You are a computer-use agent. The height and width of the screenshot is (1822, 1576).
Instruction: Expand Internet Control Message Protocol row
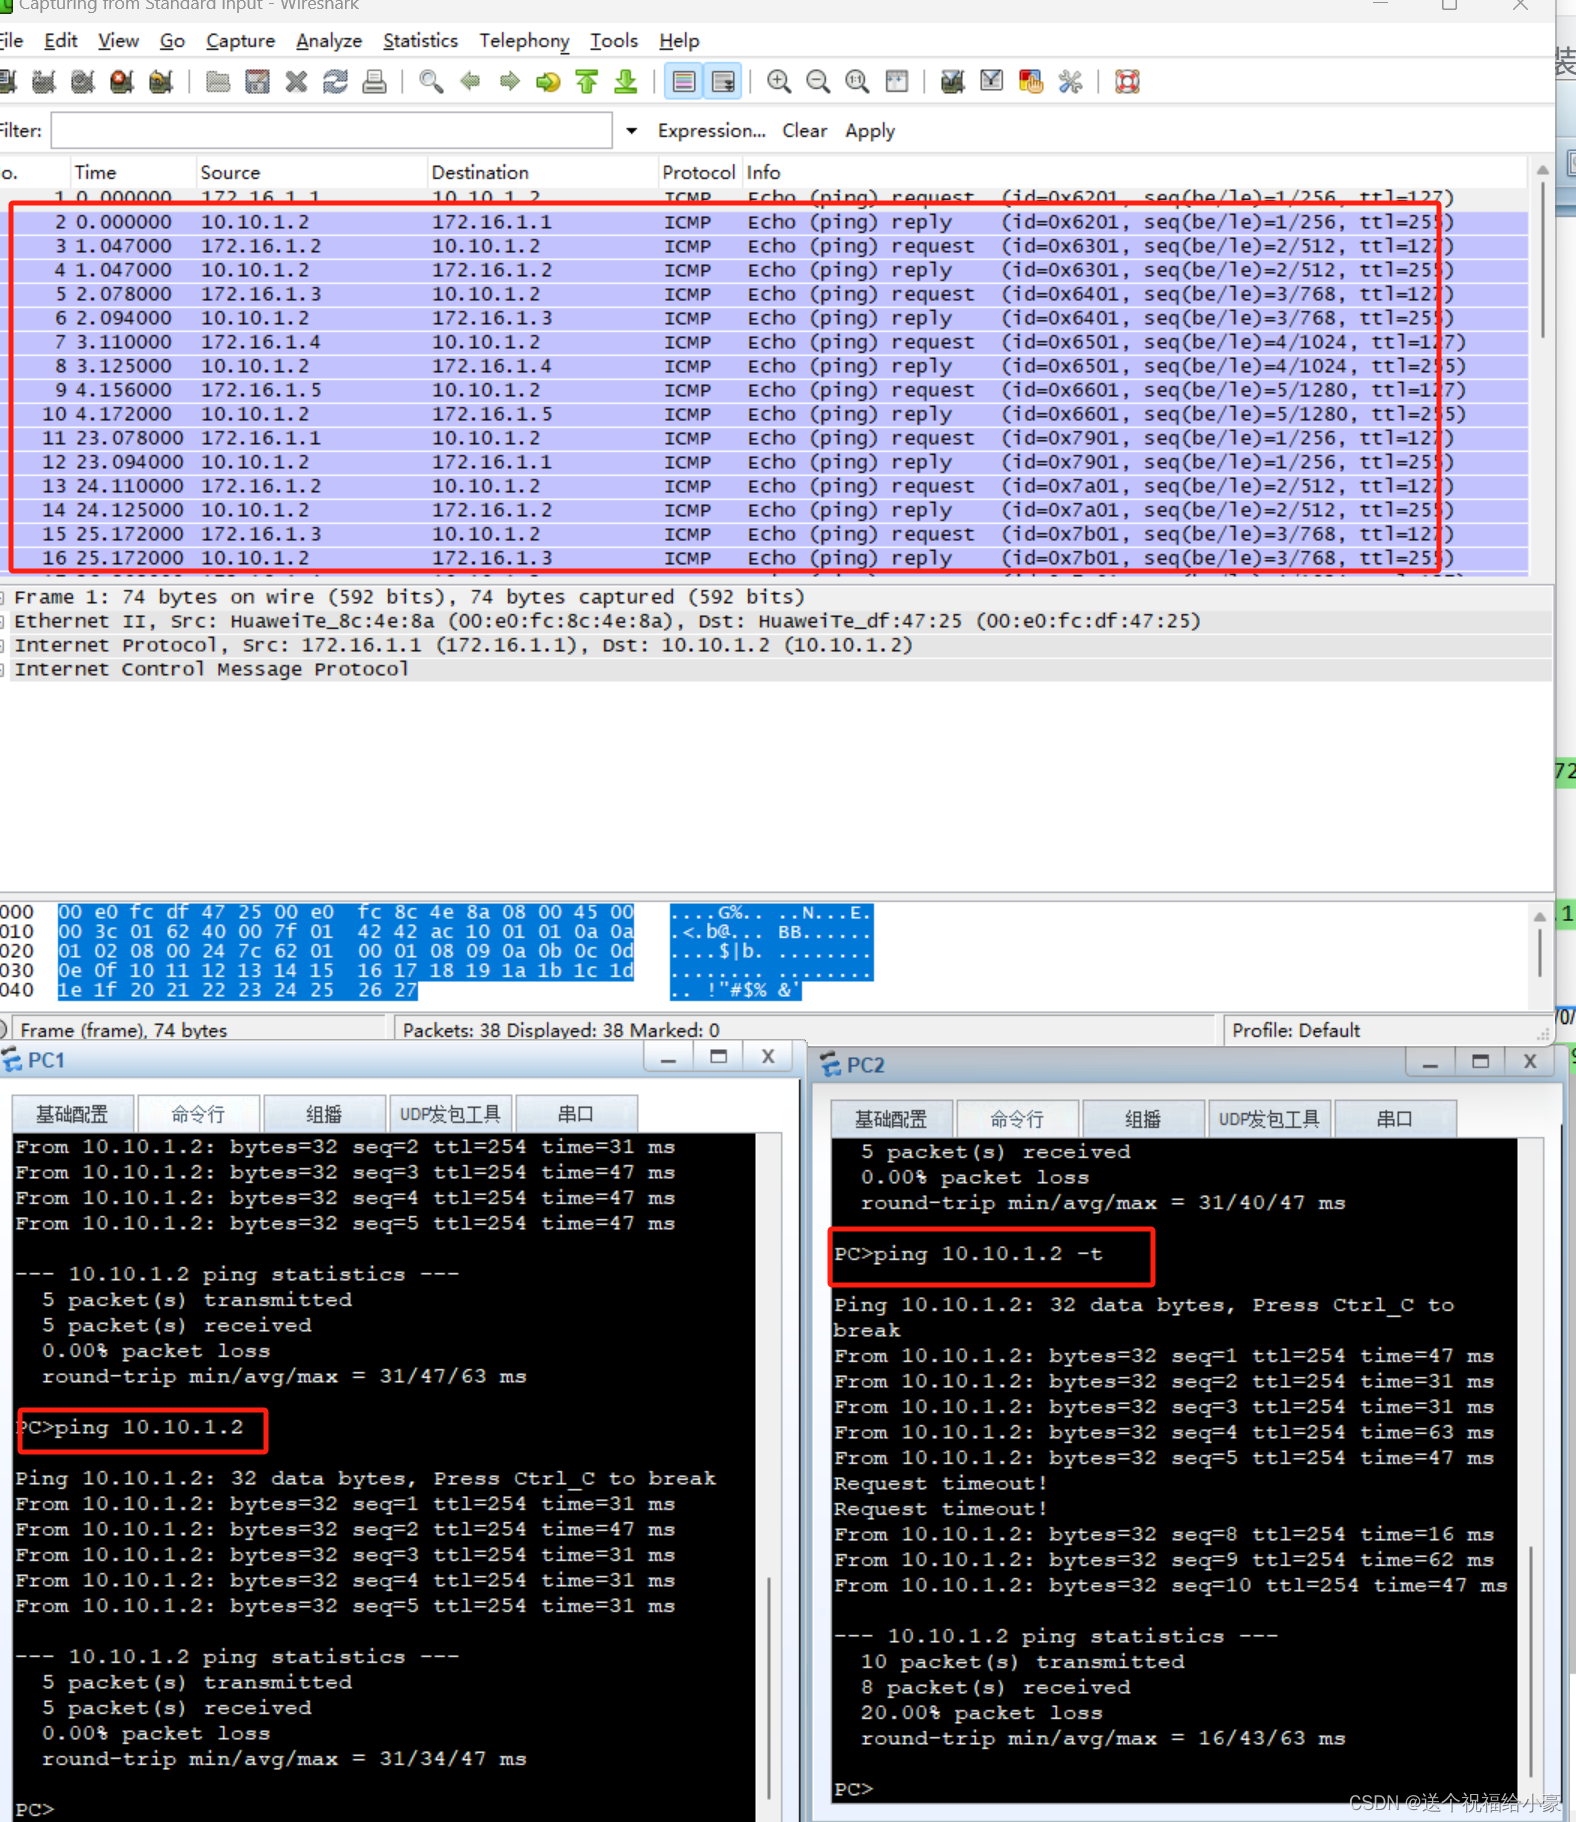point(4,669)
